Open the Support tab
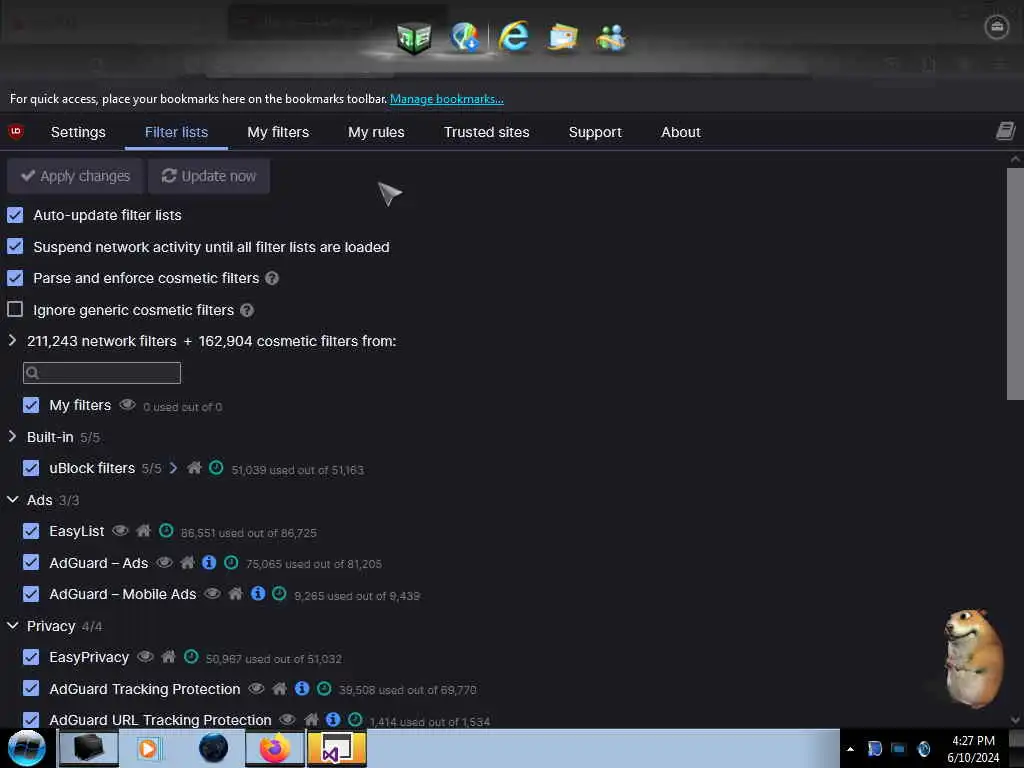Image resolution: width=1024 pixels, height=768 pixels. coord(595,132)
